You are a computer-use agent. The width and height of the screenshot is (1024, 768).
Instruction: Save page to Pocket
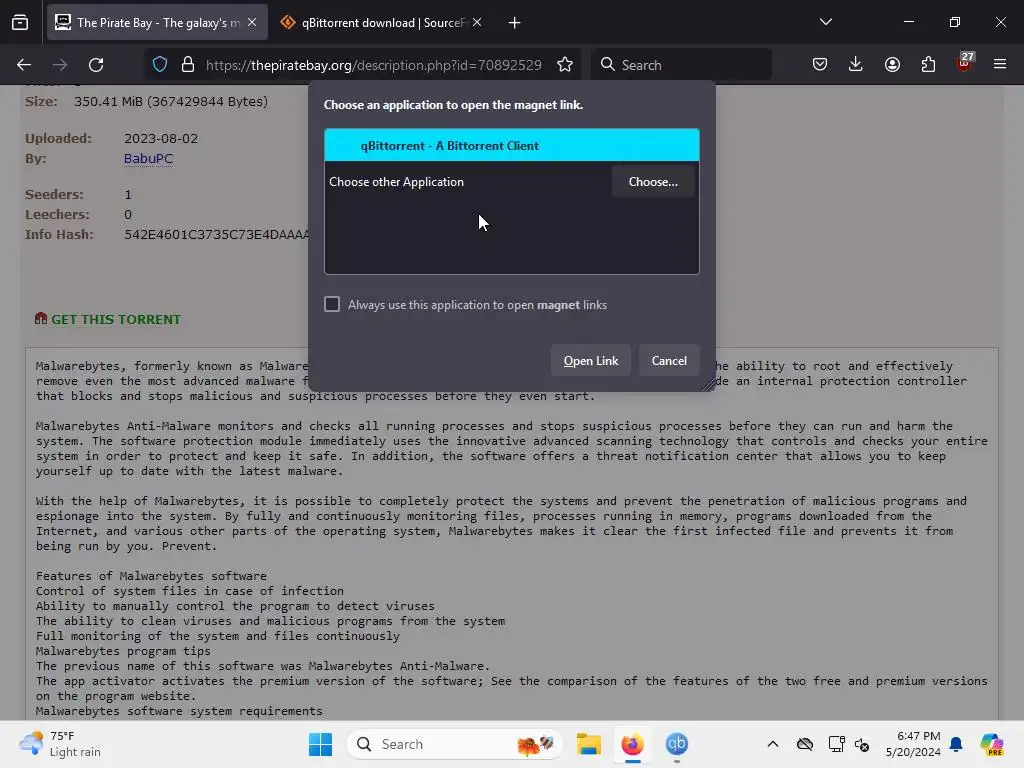pos(820,65)
